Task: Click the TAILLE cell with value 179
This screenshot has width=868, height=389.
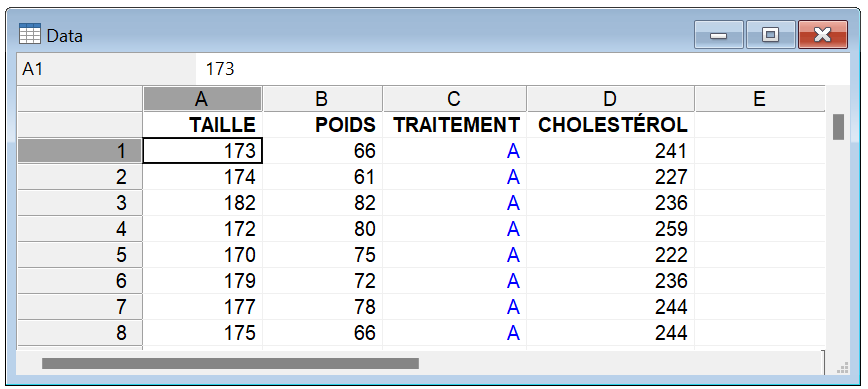Action: [203, 281]
